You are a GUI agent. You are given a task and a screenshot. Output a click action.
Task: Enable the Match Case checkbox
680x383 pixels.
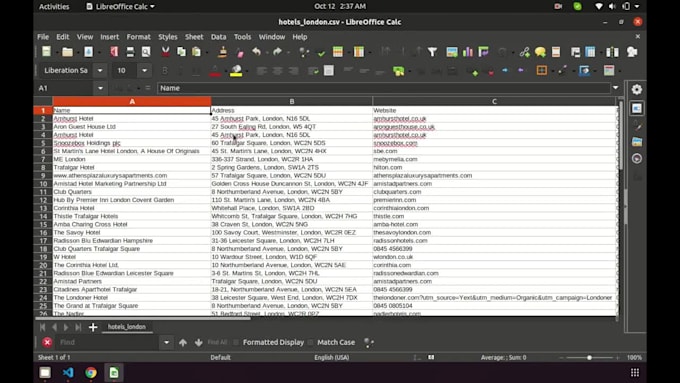[311, 342]
